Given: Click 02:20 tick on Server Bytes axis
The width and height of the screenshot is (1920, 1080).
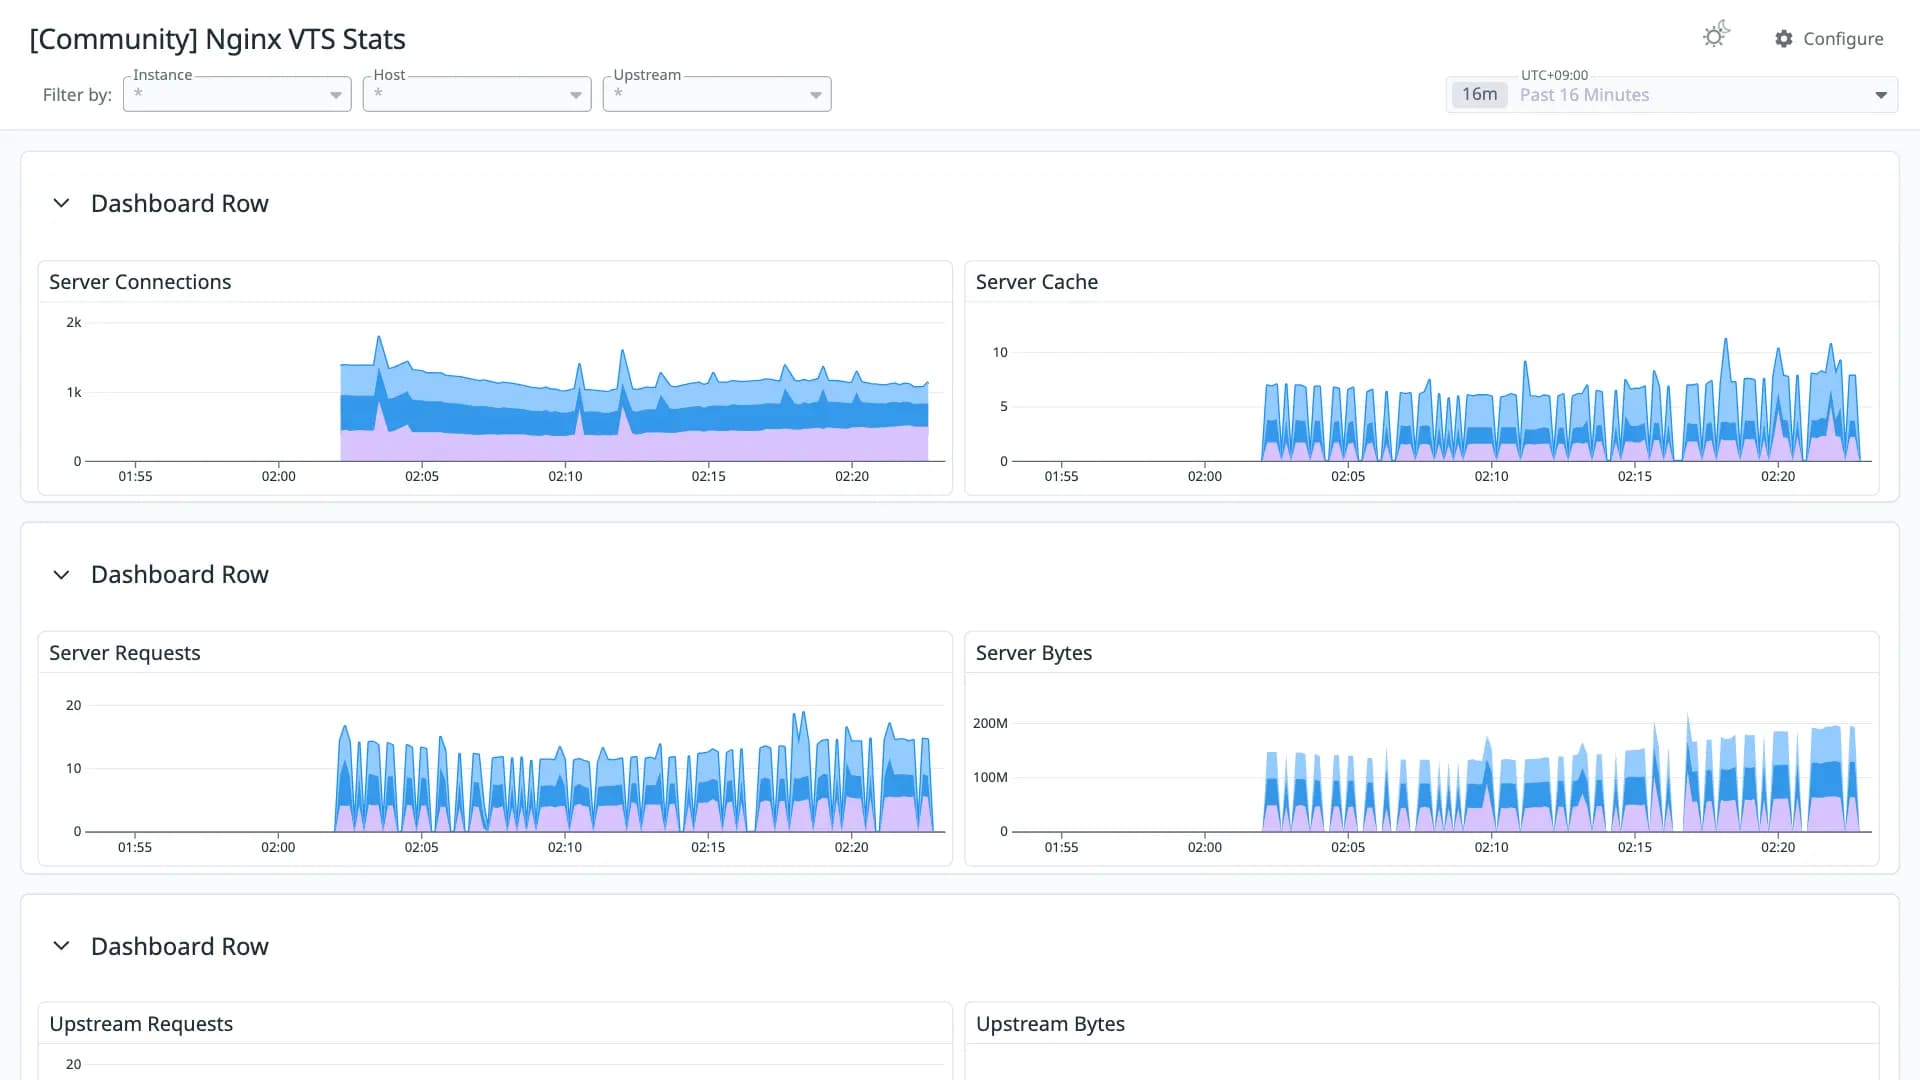Looking at the screenshot, I should (1778, 847).
